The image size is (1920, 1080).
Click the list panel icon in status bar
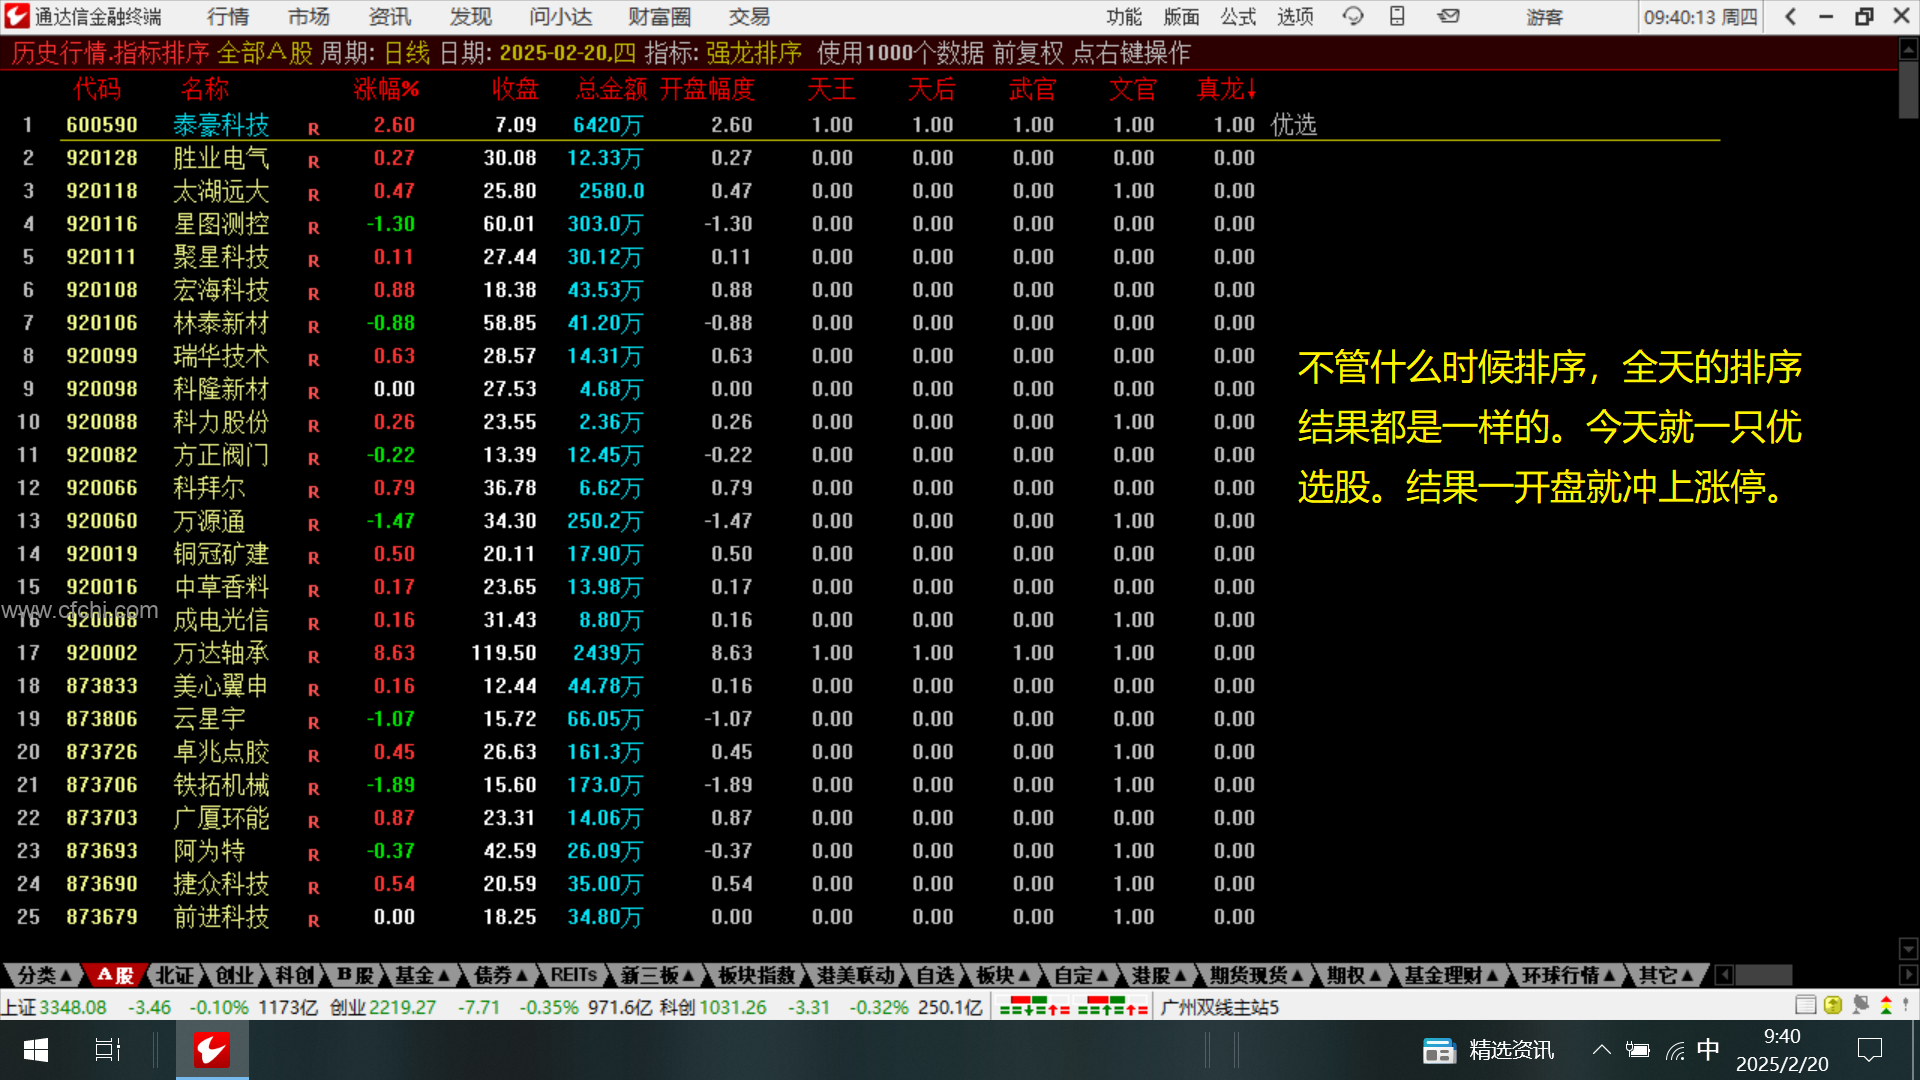pos(1805,1006)
